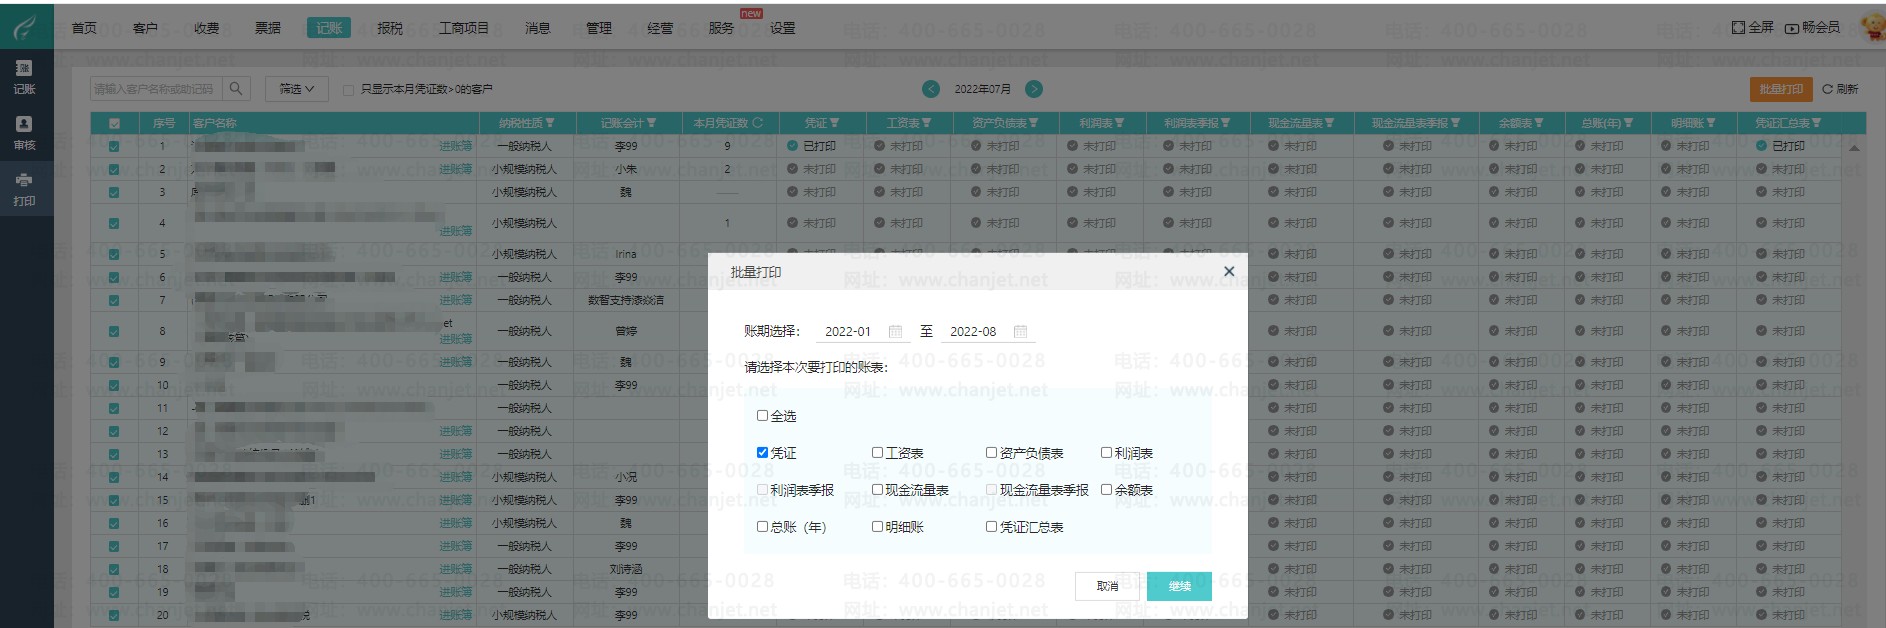The image size is (1886, 628).
Task: Uncheck the 凭证 checkbox
Action: coord(762,453)
